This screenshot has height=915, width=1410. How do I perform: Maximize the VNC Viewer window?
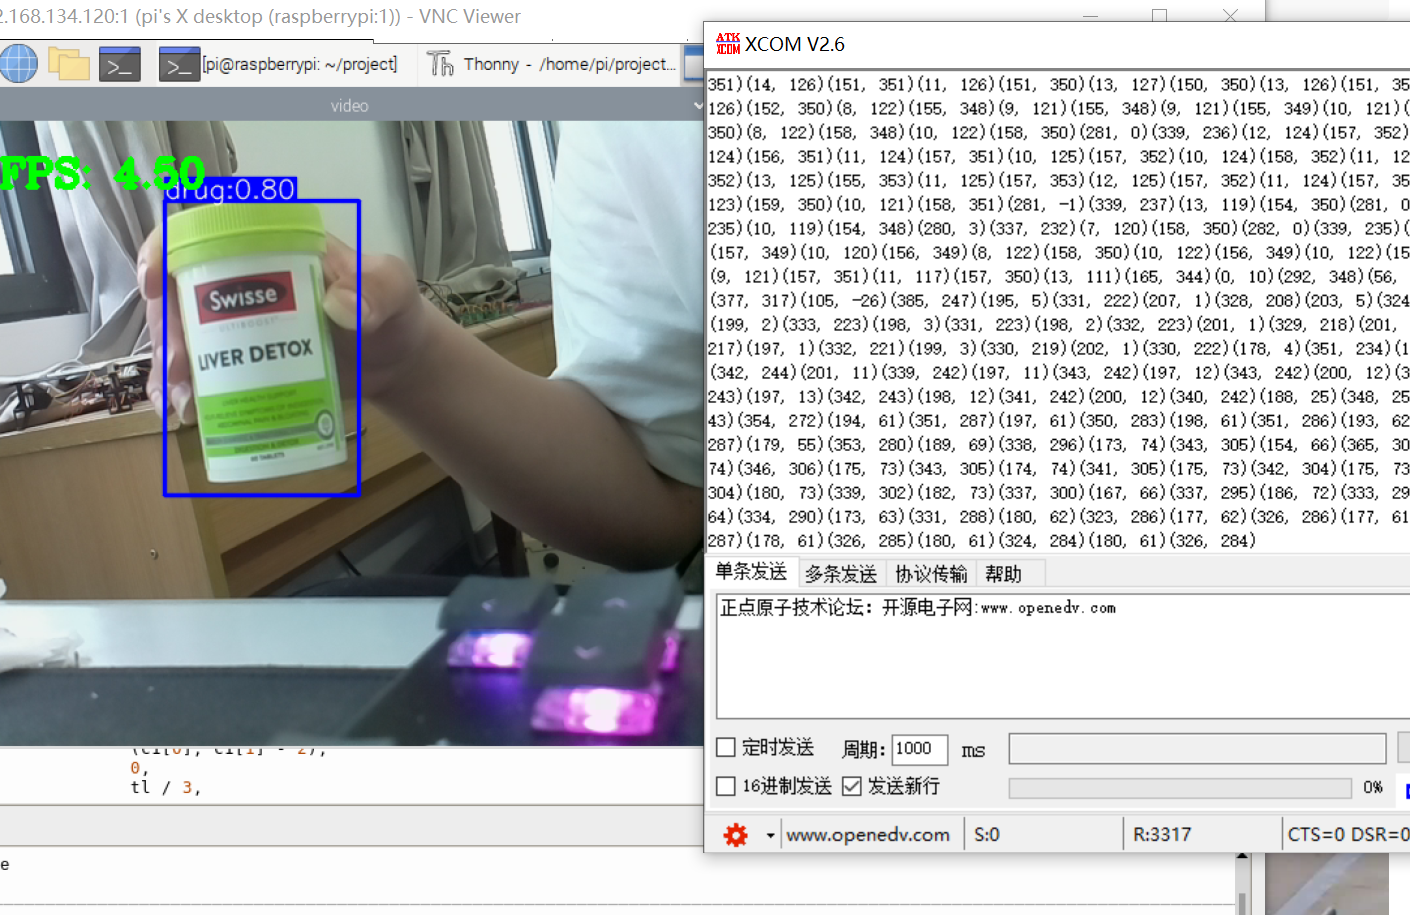point(1160,16)
